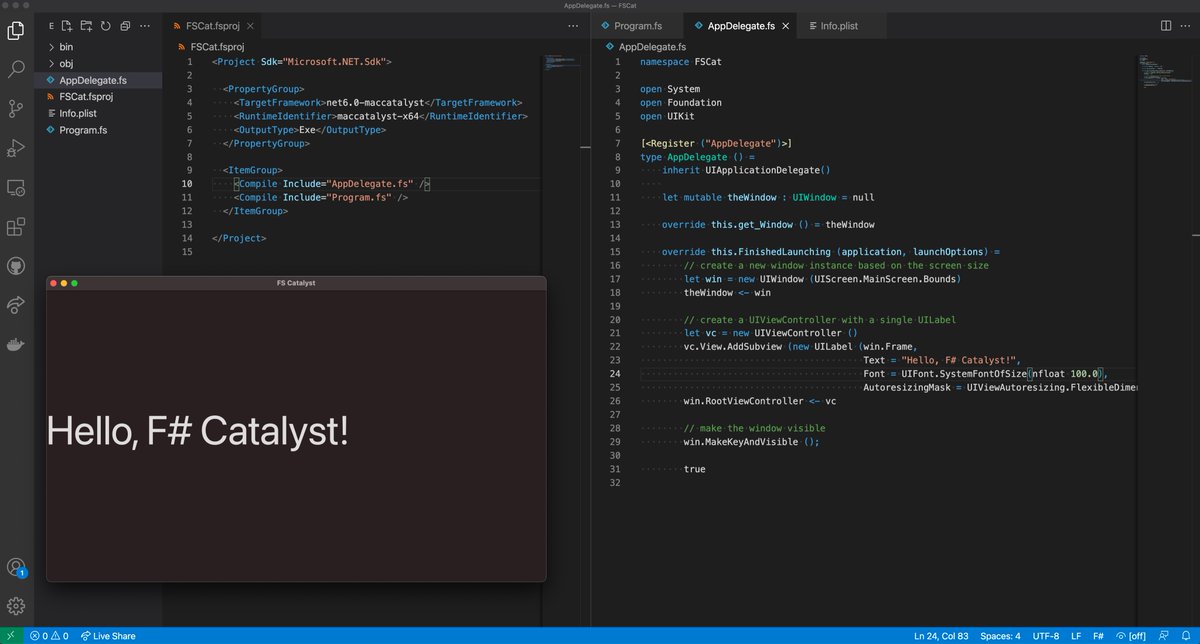
Task: Open the Source Control view
Action: (16, 108)
